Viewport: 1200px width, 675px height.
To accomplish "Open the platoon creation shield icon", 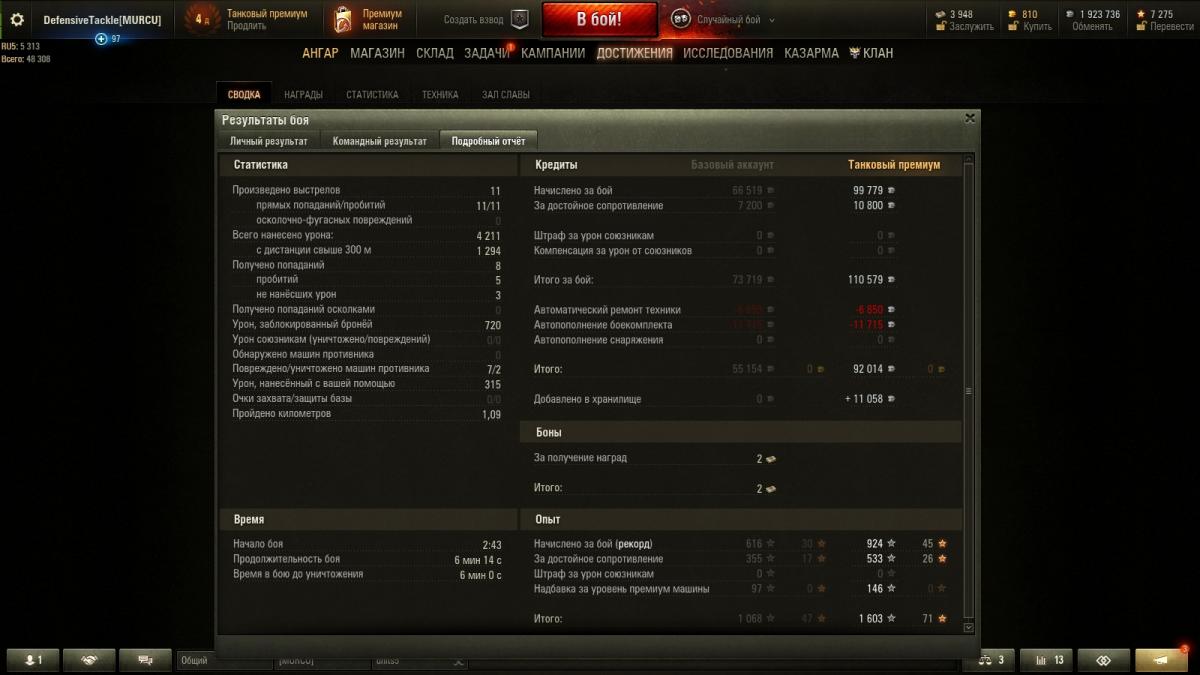I will pos(520,19).
